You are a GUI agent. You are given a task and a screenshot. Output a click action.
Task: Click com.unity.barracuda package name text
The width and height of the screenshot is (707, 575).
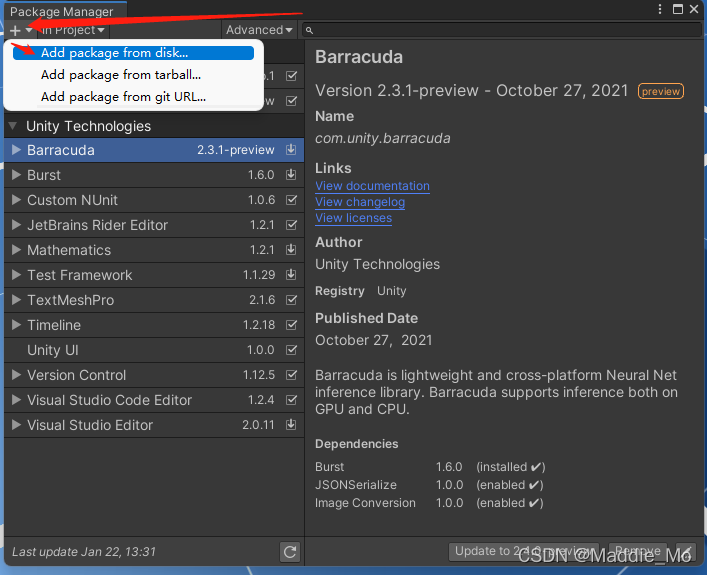[382, 138]
